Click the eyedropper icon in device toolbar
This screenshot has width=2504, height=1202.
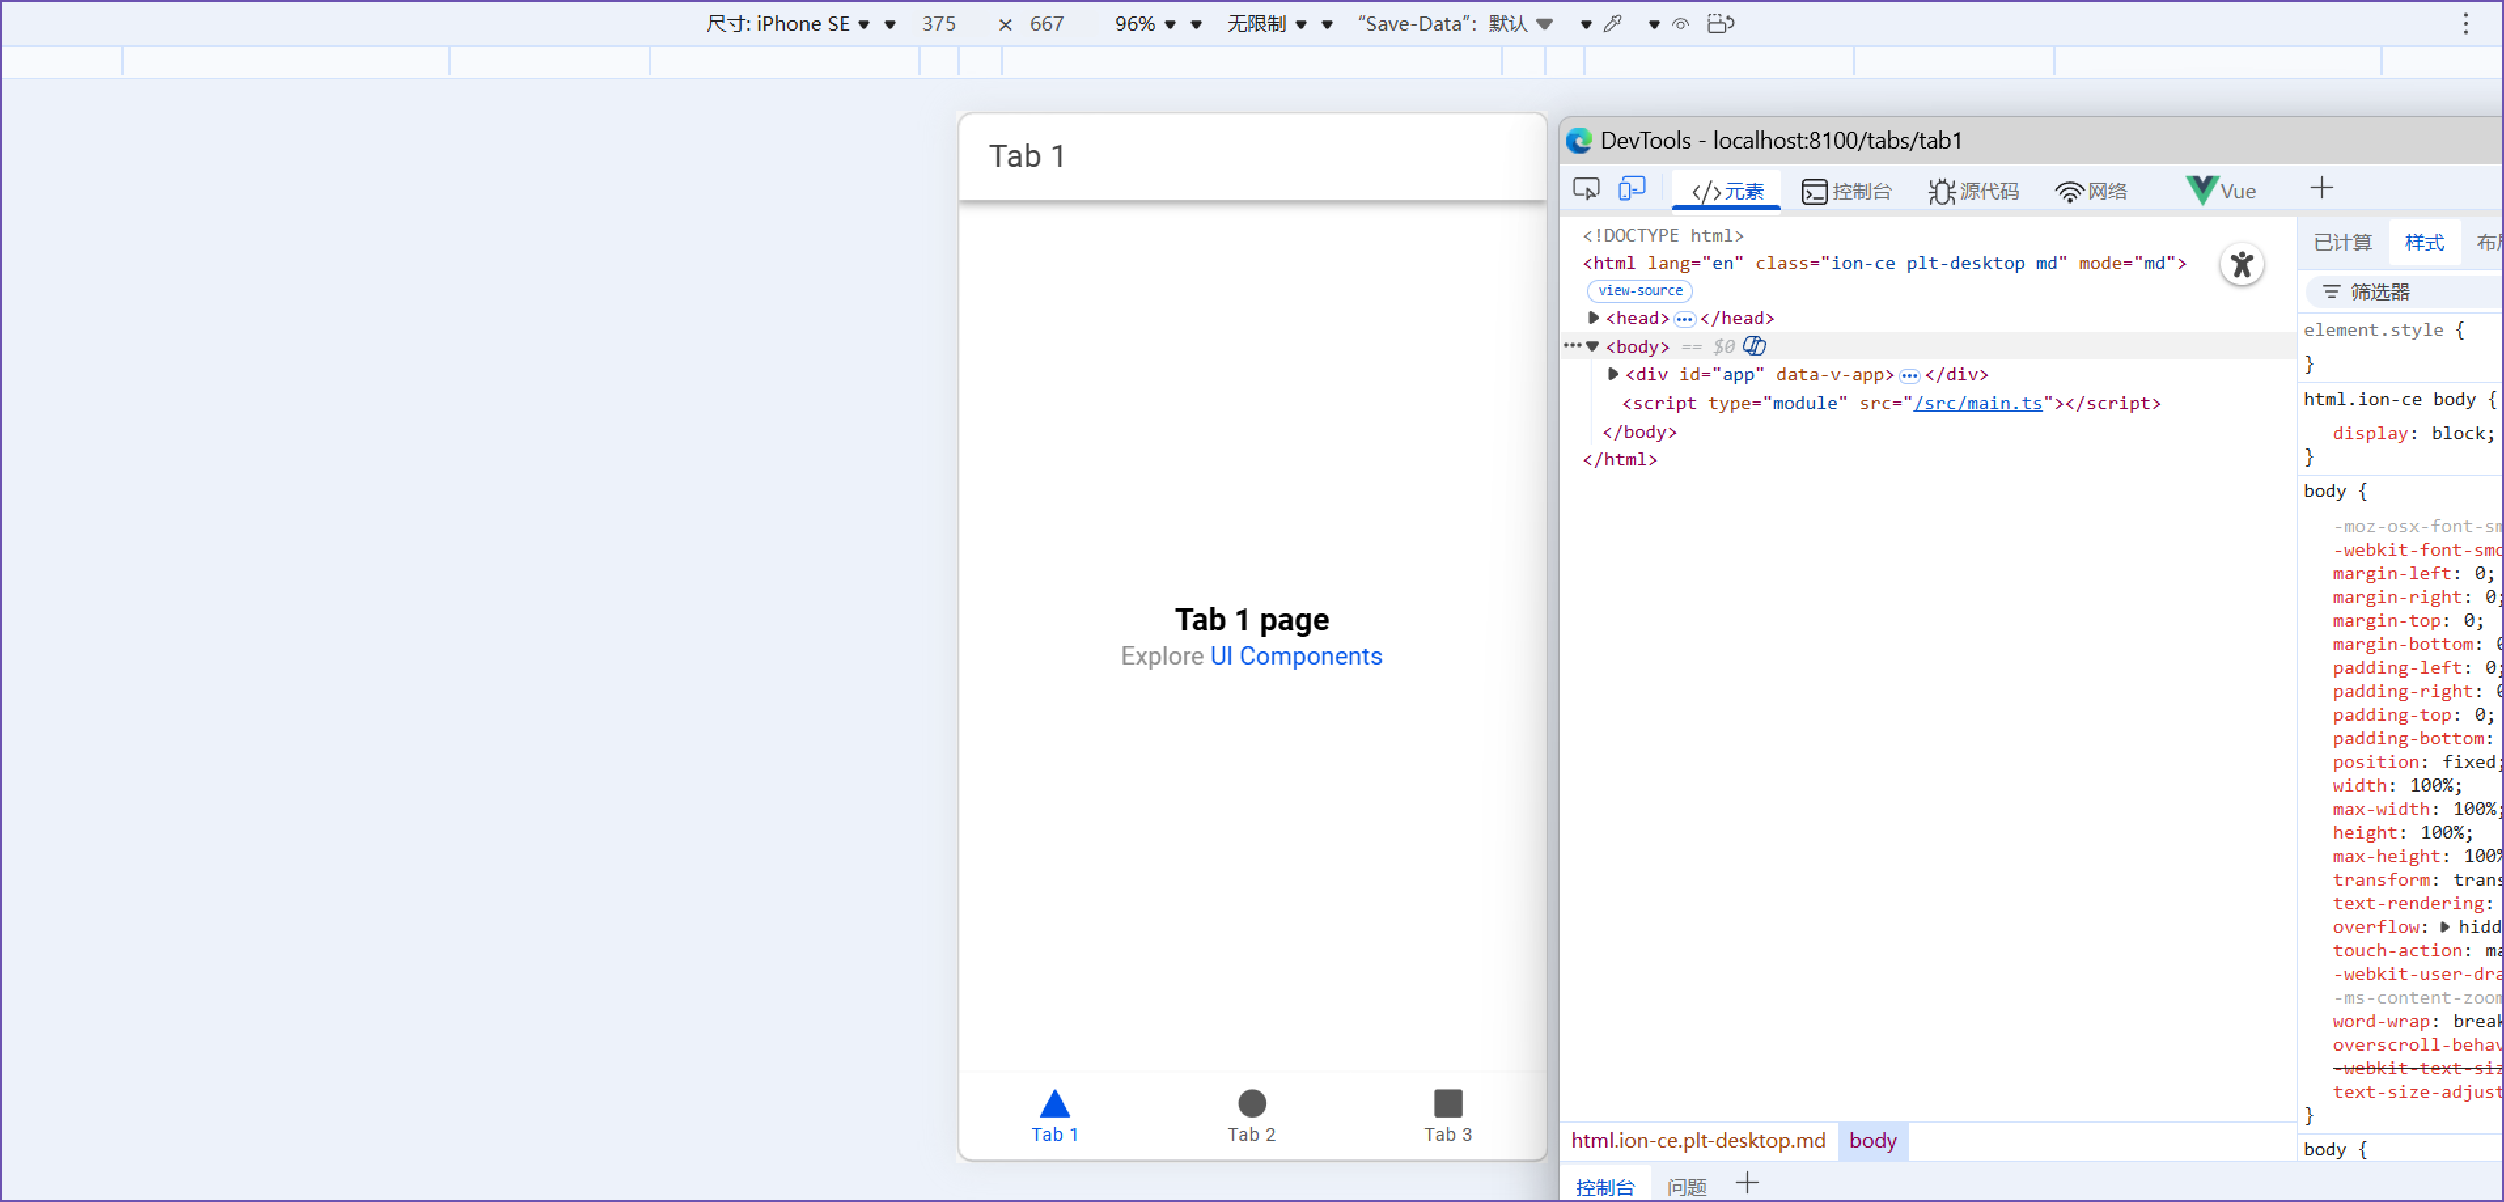pos(1612,24)
